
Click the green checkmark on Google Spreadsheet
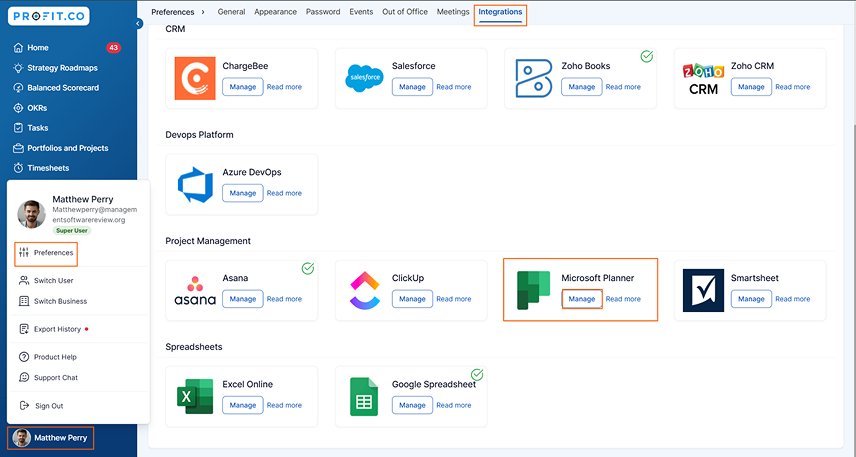(x=477, y=375)
